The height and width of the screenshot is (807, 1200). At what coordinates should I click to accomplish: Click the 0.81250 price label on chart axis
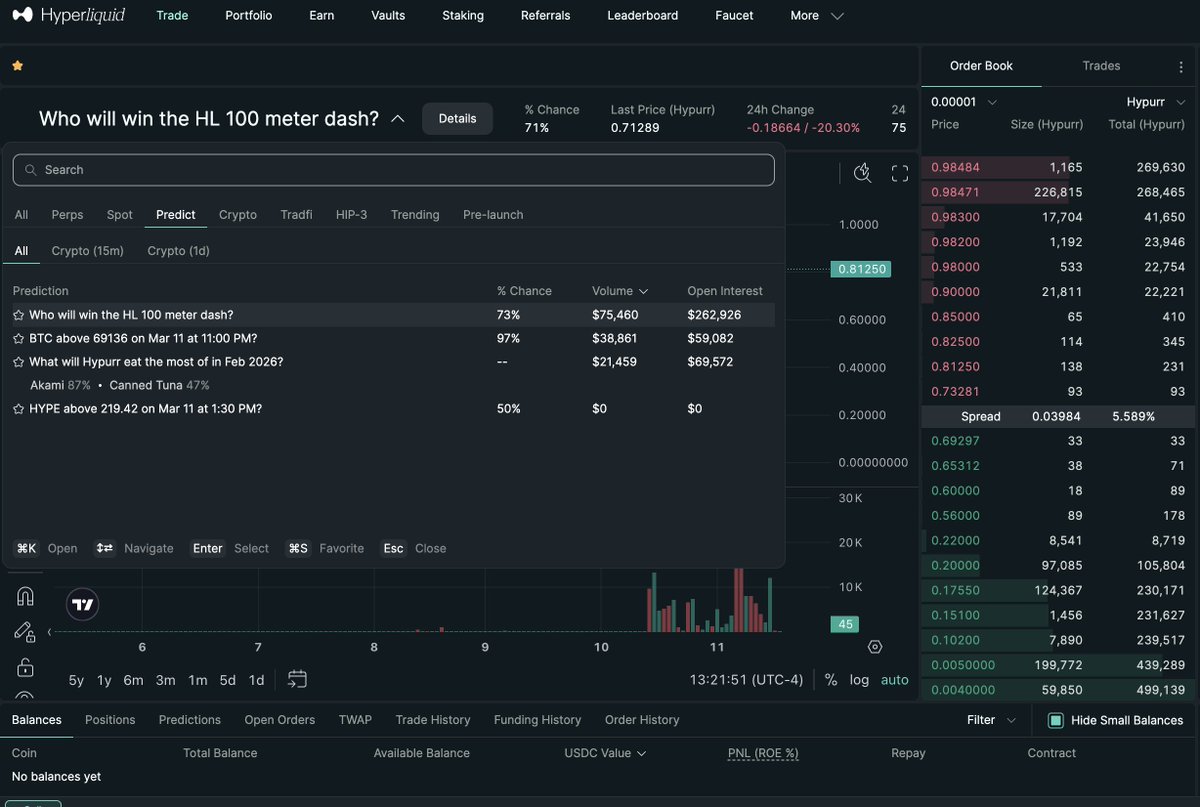click(860, 269)
